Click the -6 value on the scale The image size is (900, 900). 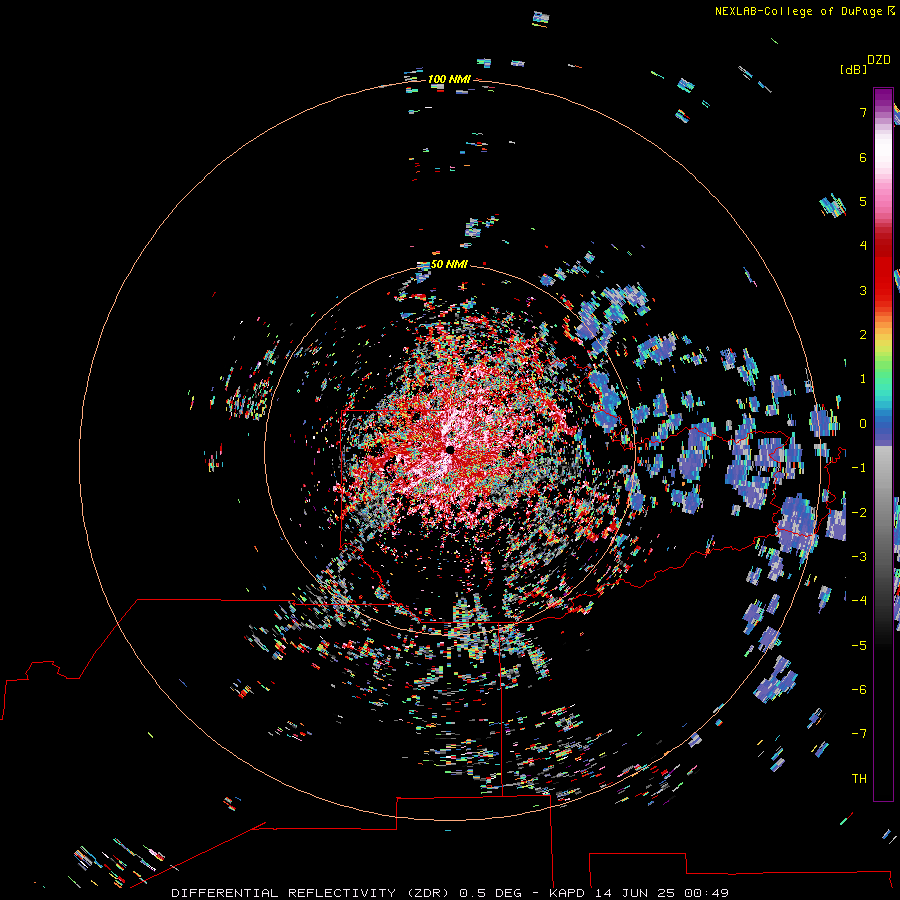[859, 690]
